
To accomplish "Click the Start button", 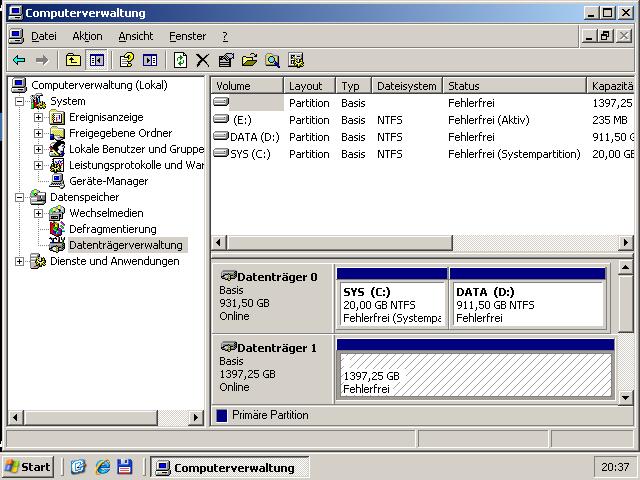I will 28,467.
